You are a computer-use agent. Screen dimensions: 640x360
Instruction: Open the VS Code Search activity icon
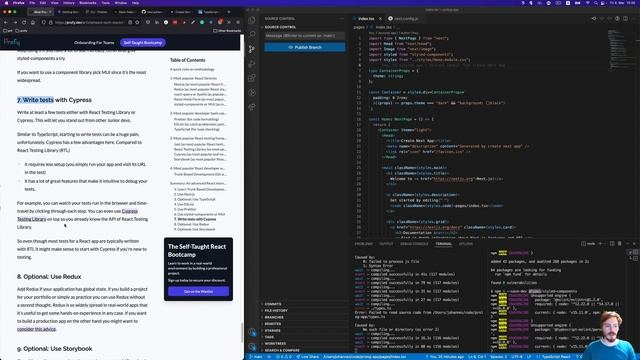pos(252,34)
